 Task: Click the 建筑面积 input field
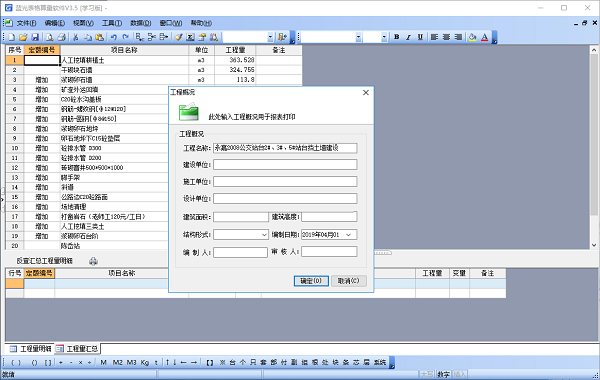pos(241,217)
